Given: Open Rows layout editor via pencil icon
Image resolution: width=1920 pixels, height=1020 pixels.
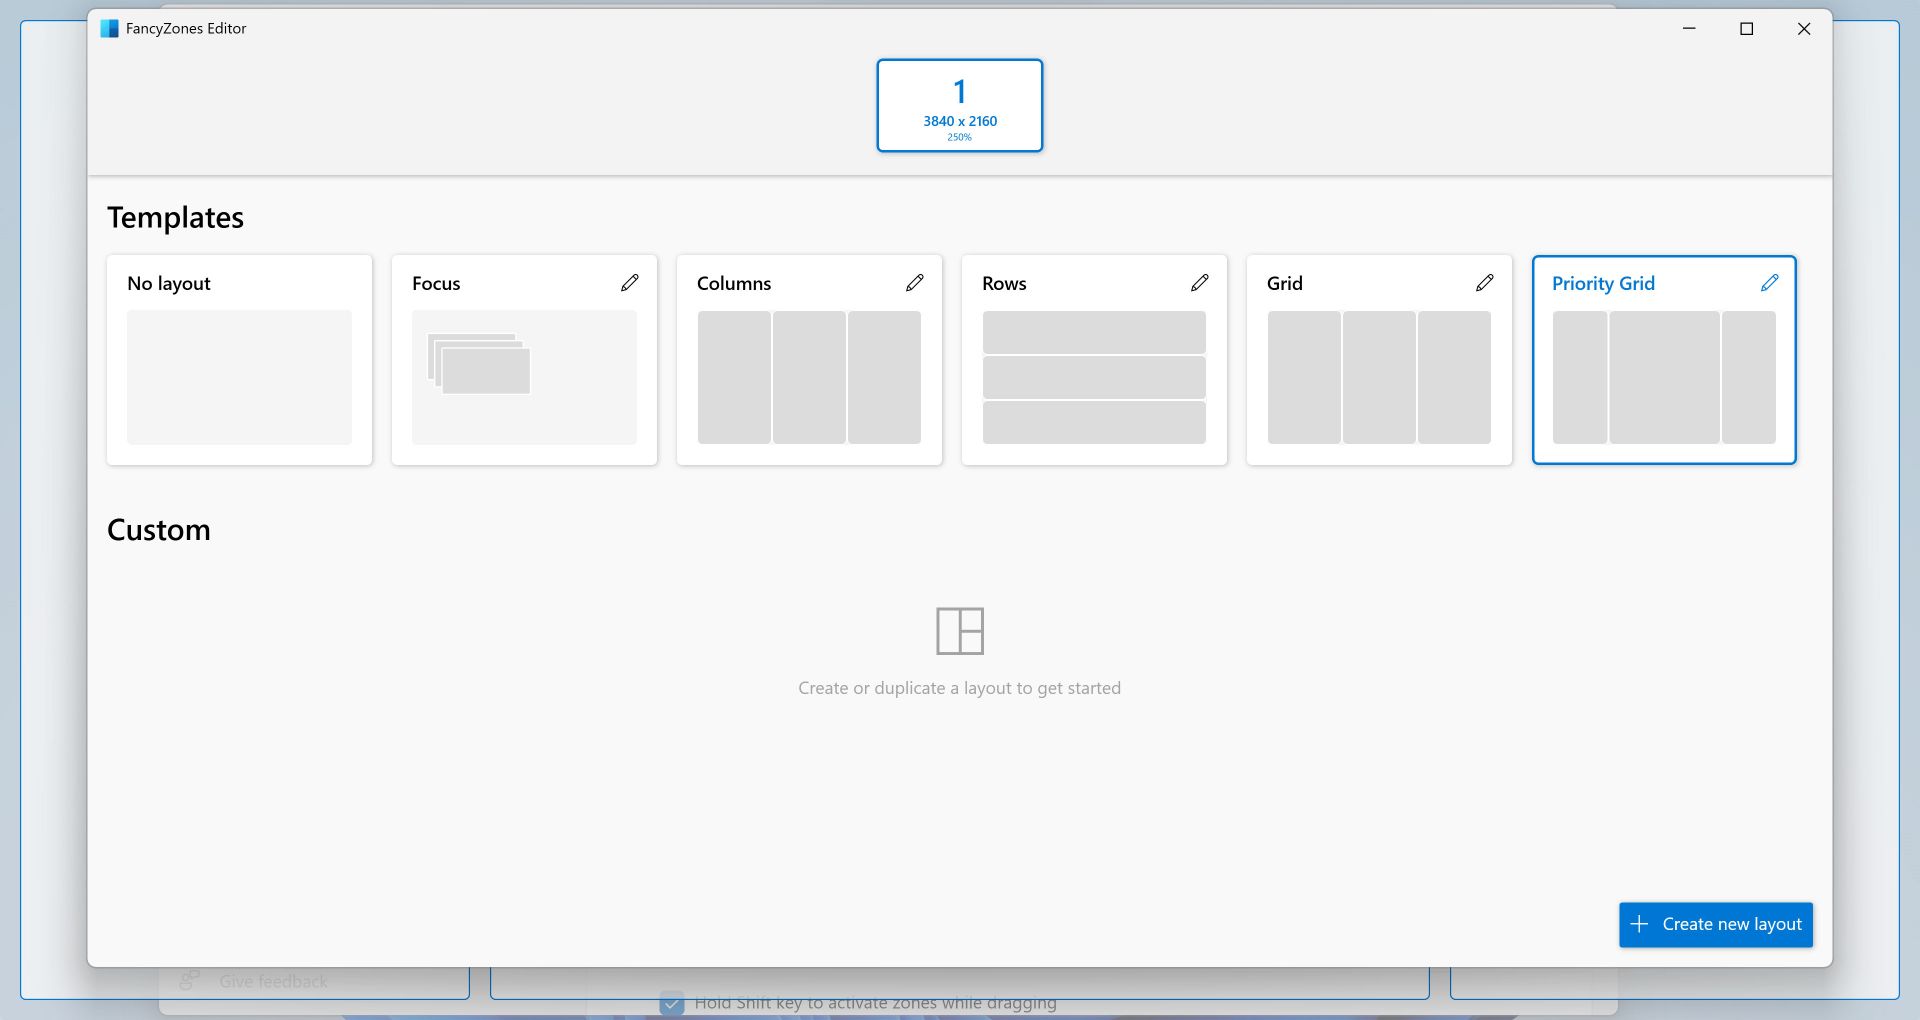Looking at the screenshot, I should point(1199,283).
